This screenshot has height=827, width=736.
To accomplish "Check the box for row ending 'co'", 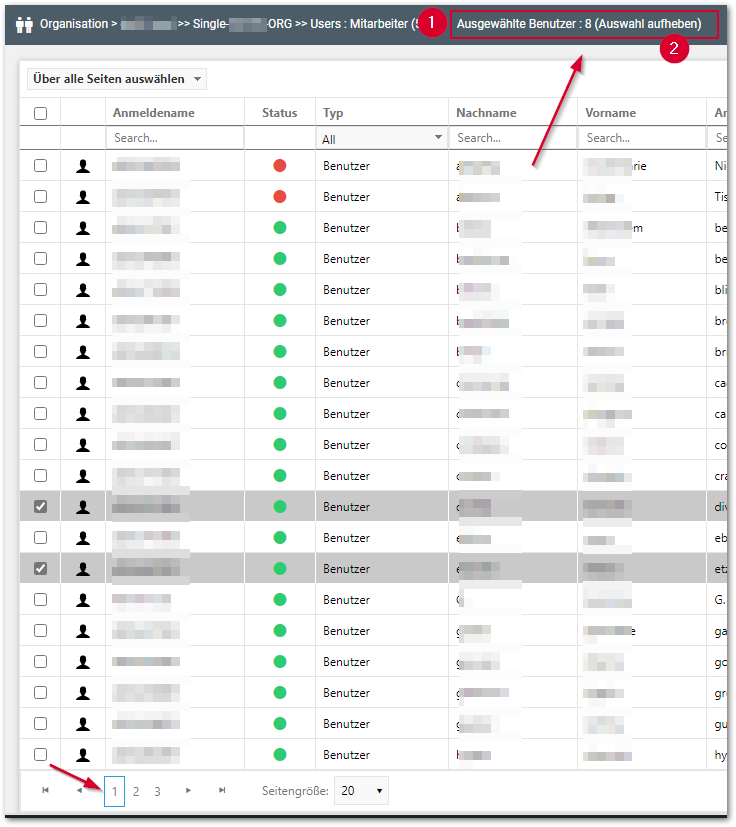I will pos(40,445).
